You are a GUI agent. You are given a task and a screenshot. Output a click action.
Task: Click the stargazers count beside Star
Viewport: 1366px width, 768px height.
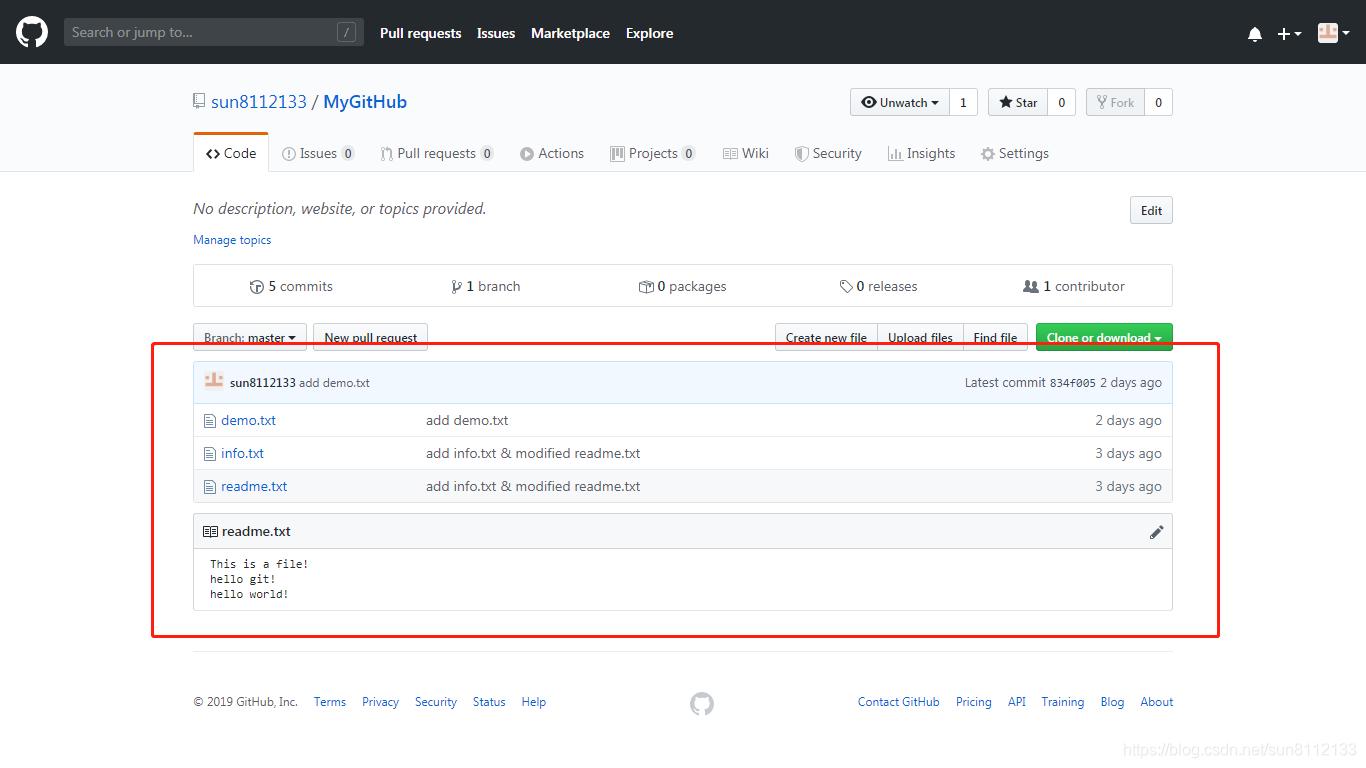tap(1061, 102)
